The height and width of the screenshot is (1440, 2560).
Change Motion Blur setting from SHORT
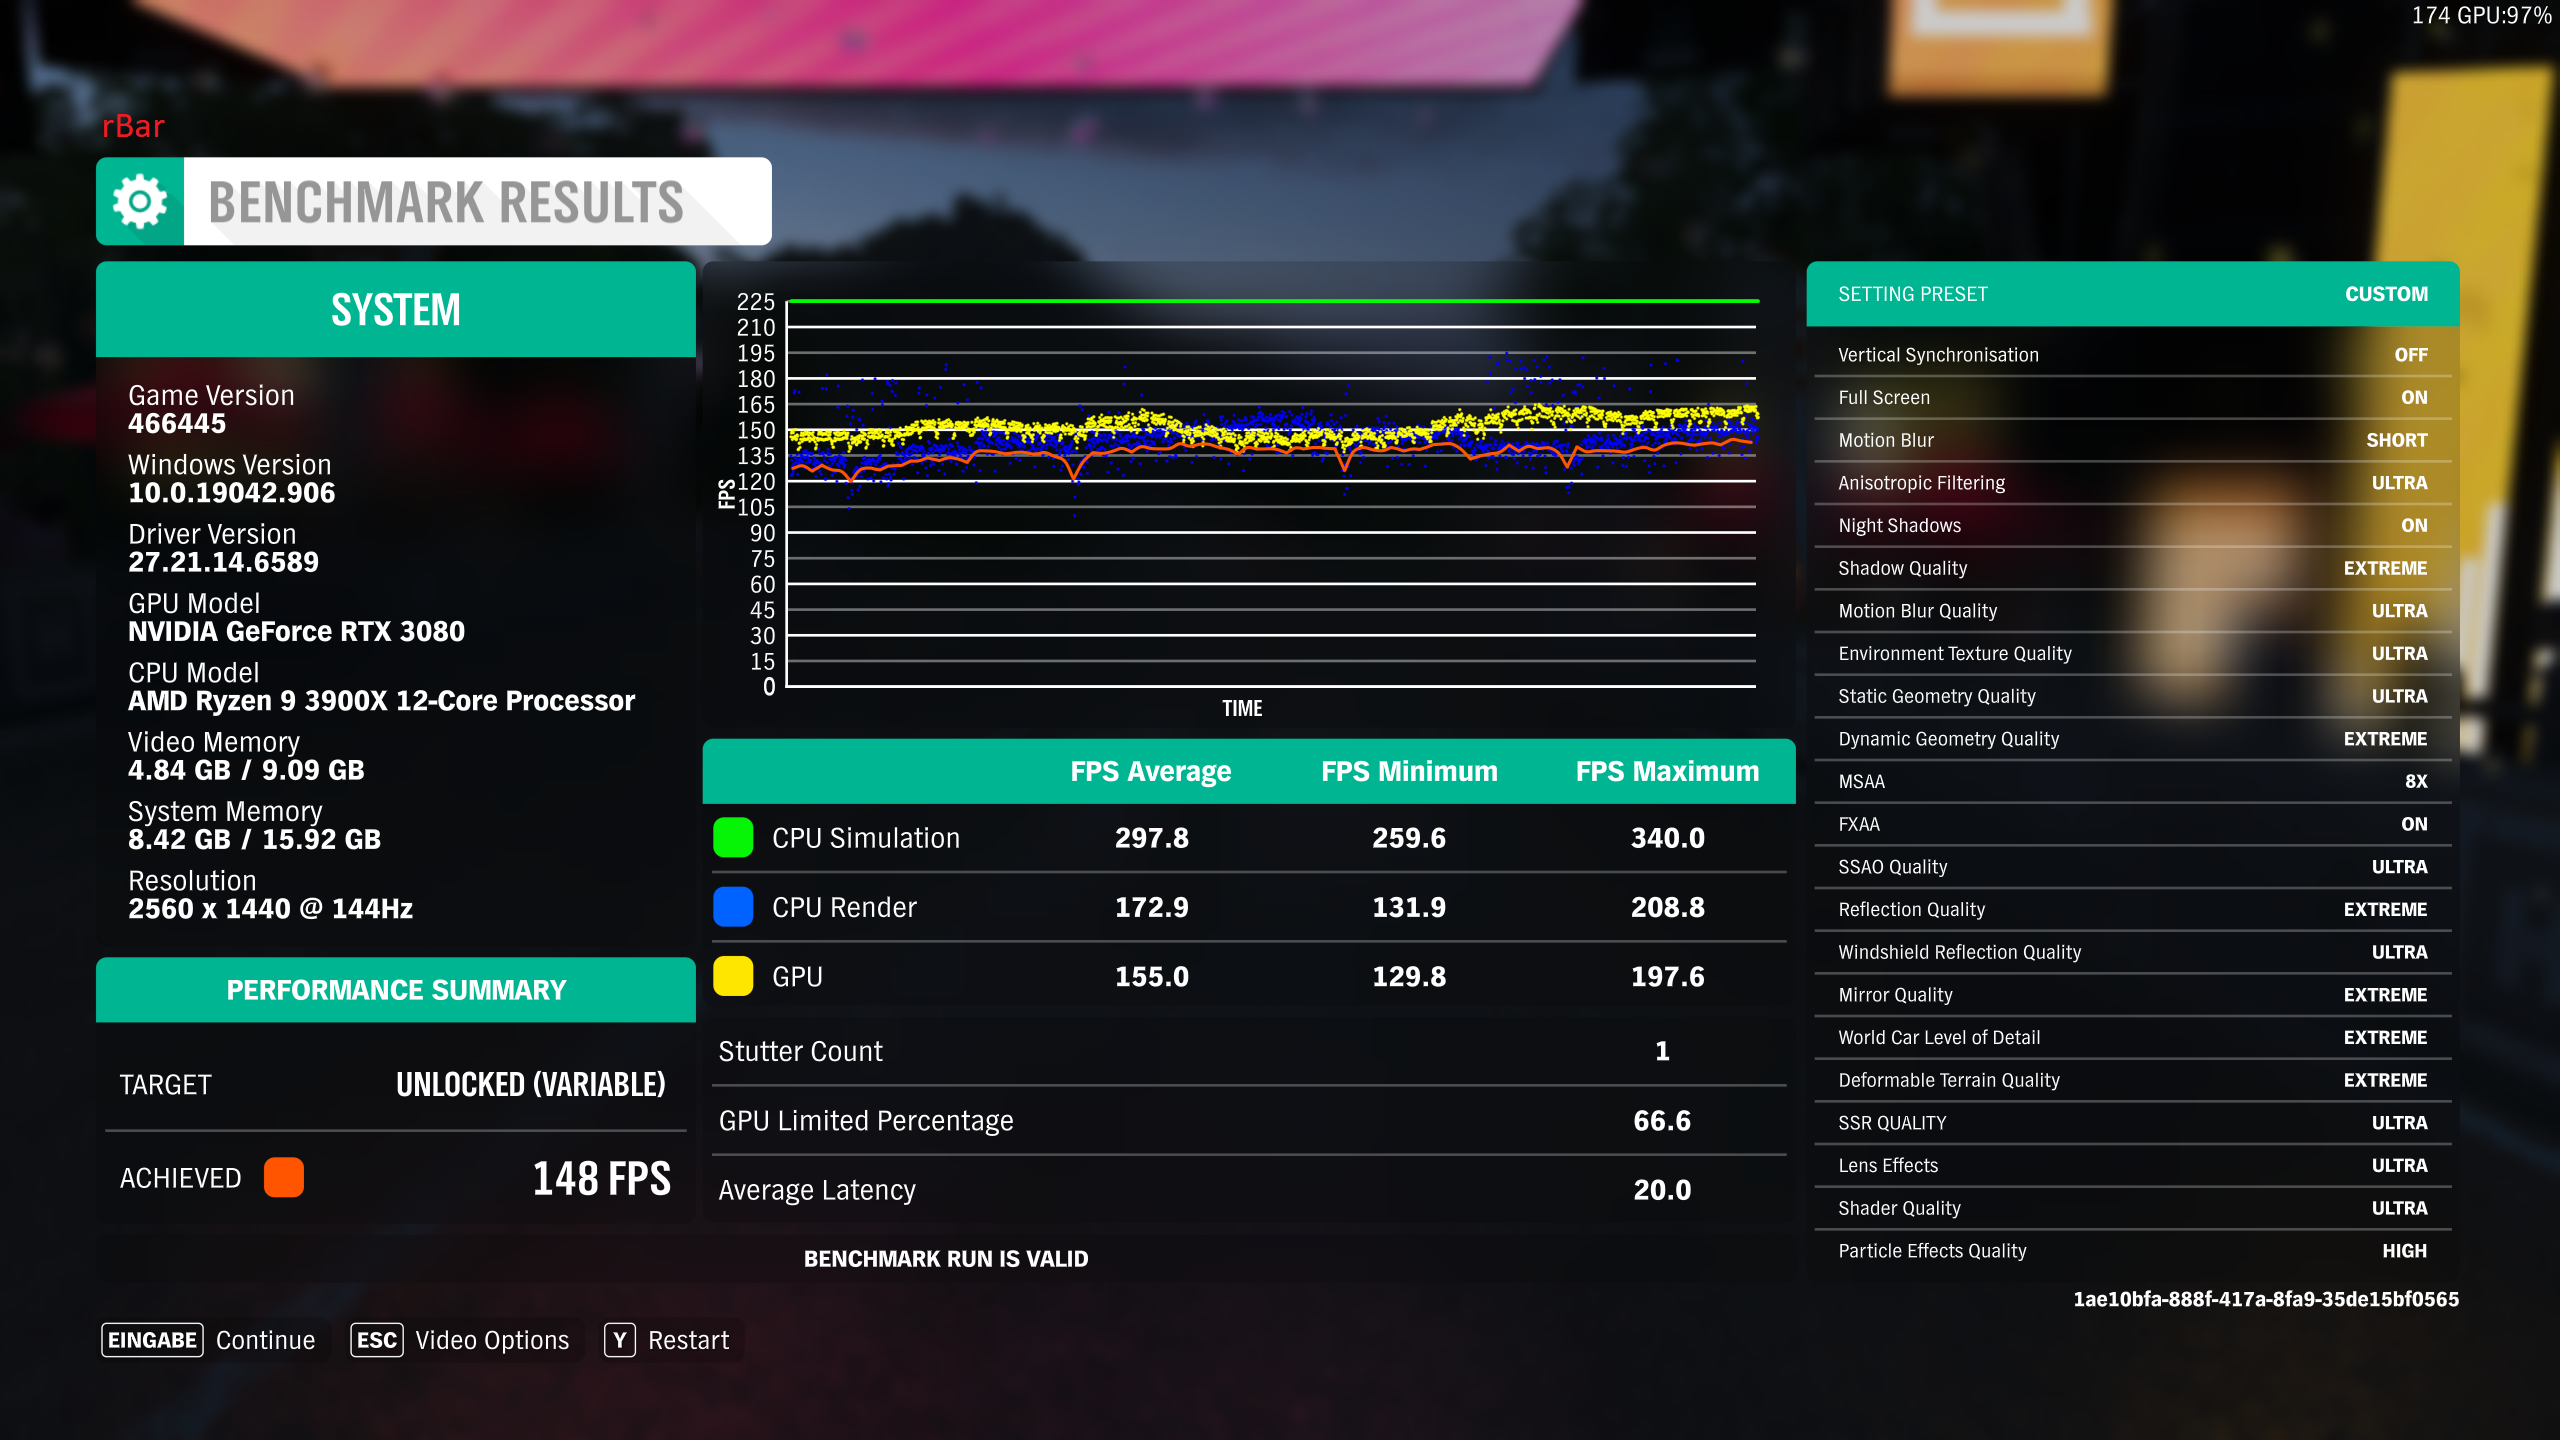[x=2132, y=440]
